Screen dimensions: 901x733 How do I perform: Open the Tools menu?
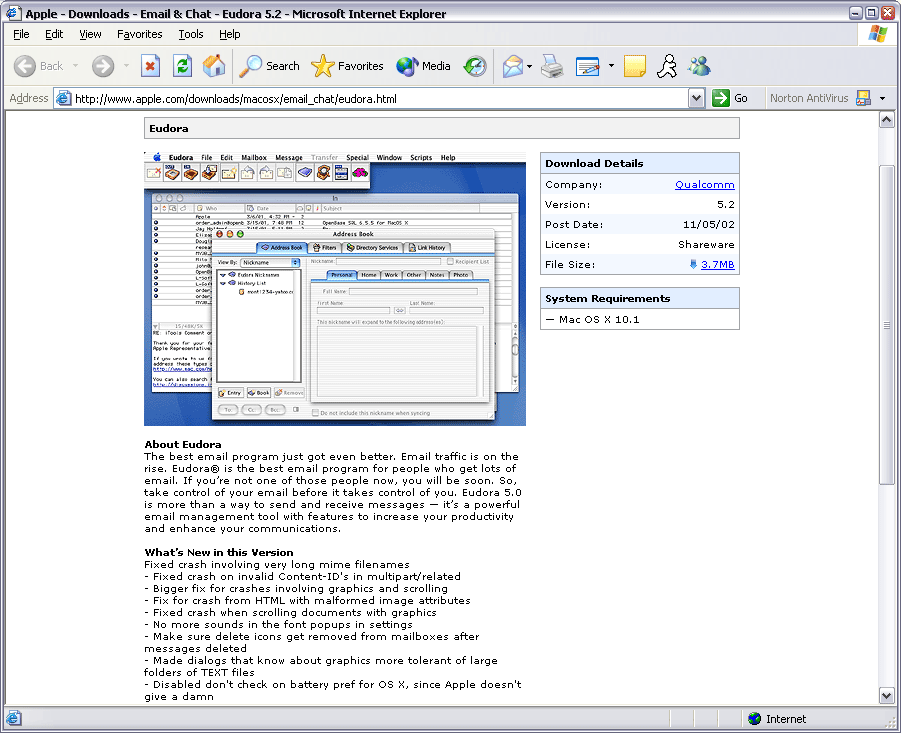click(x=191, y=34)
